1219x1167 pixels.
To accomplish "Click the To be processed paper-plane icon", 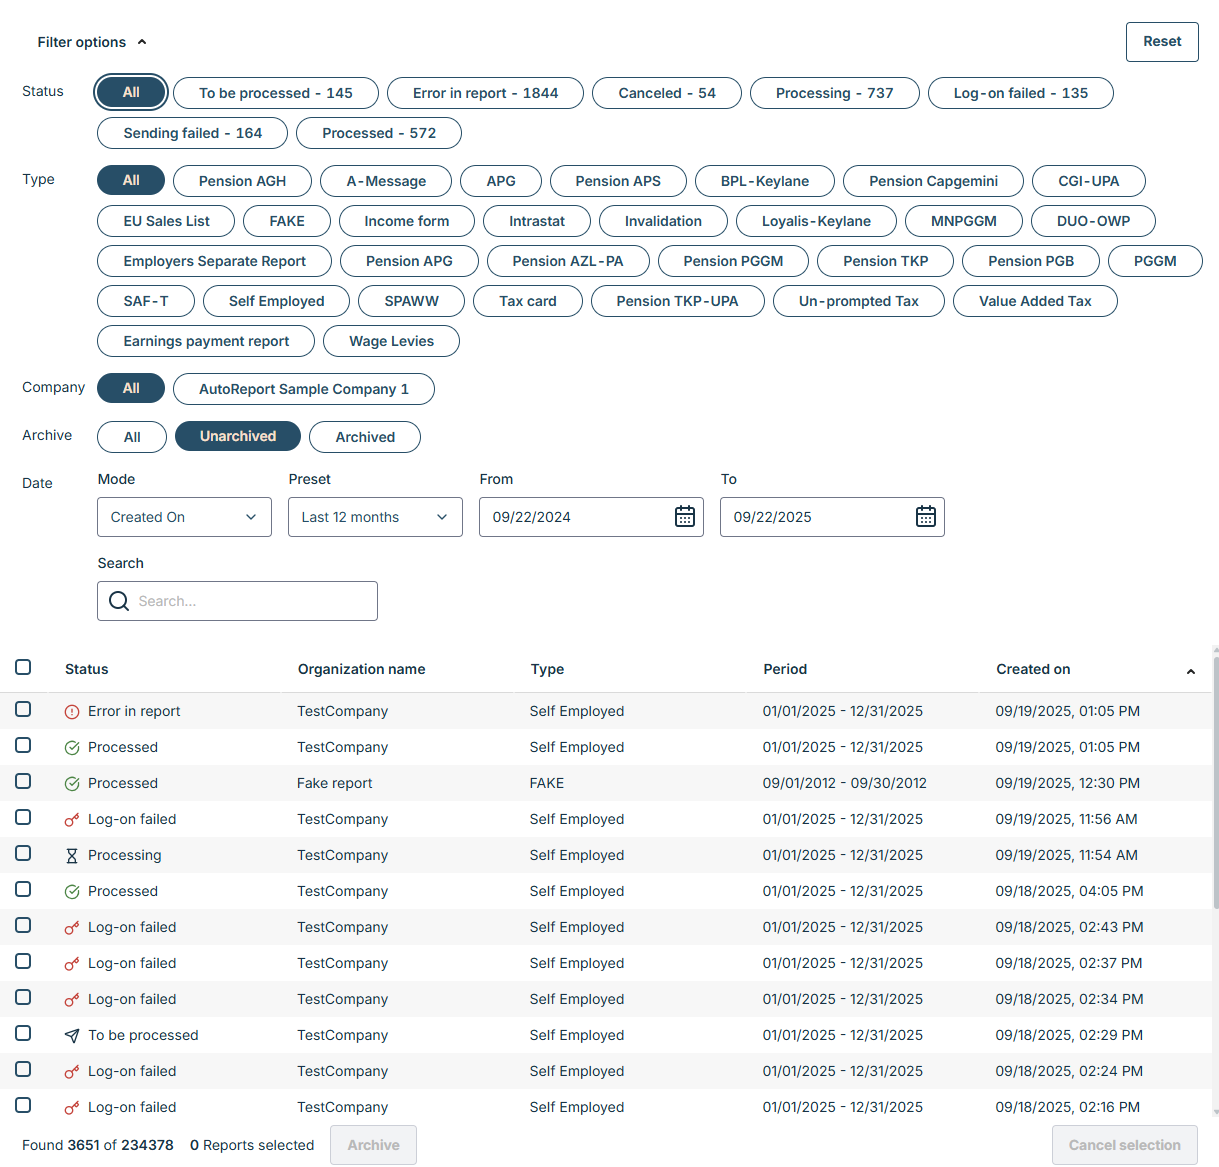I will (72, 1036).
